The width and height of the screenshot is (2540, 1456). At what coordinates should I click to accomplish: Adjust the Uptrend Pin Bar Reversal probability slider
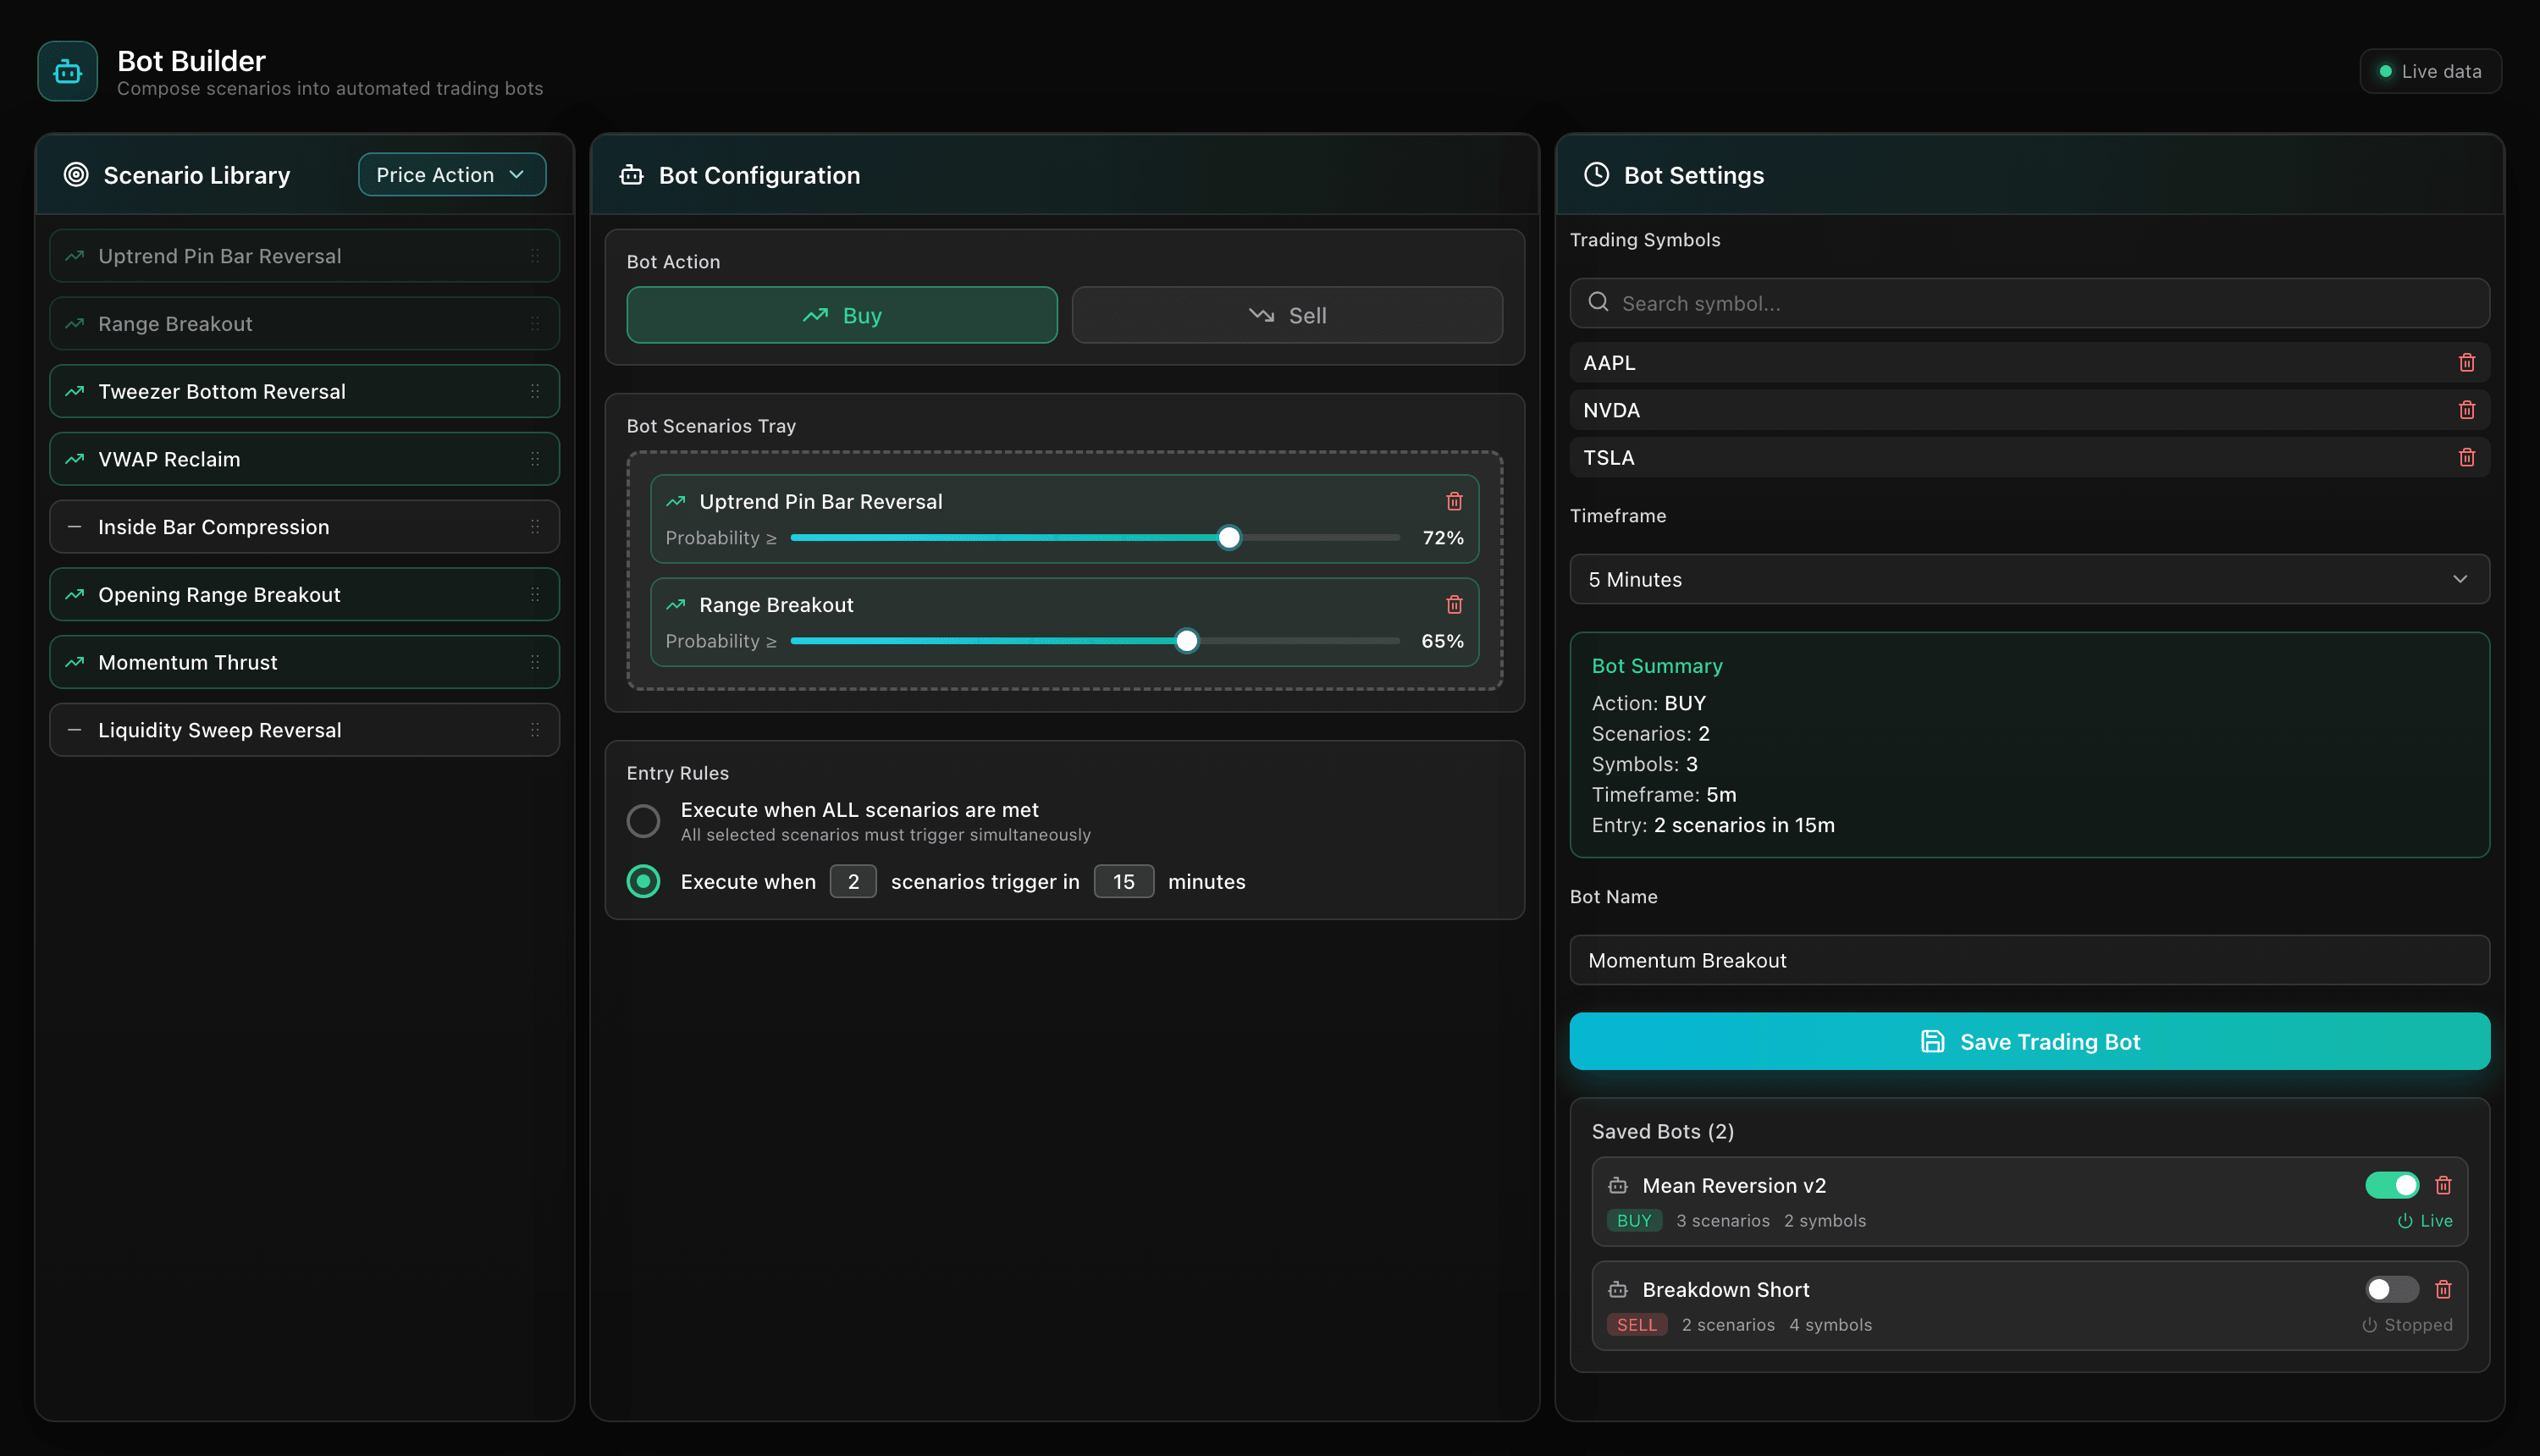(x=1229, y=537)
